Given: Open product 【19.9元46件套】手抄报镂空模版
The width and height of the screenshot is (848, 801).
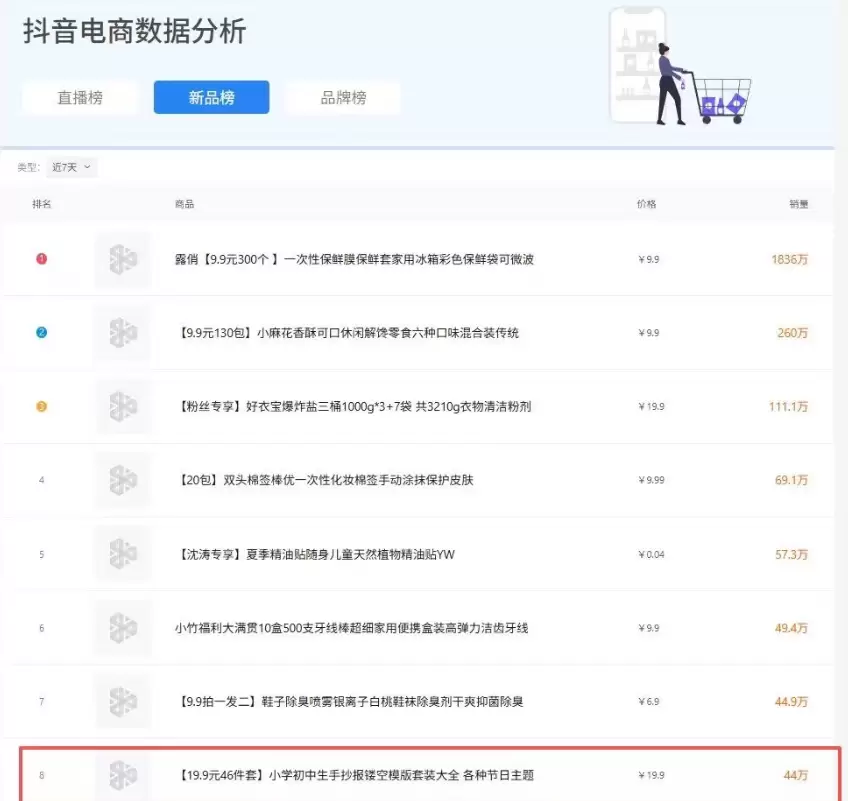Looking at the screenshot, I should [354, 775].
